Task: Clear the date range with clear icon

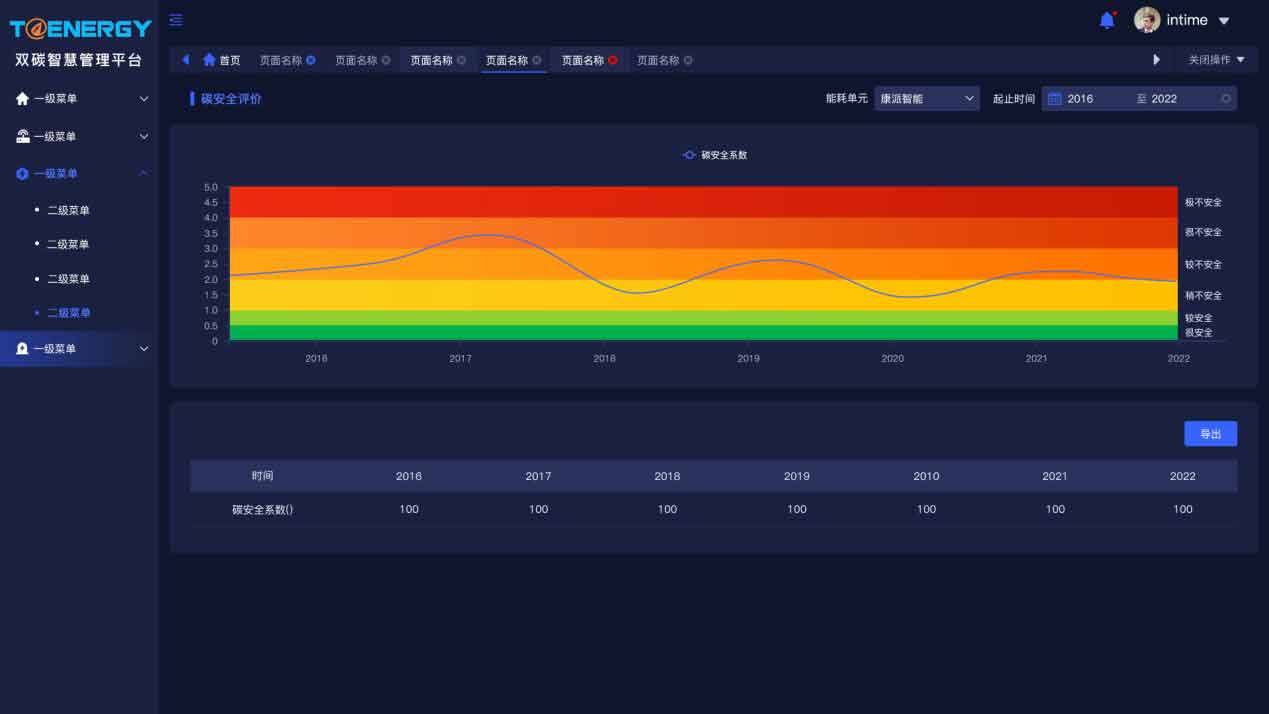Action: 1226,98
